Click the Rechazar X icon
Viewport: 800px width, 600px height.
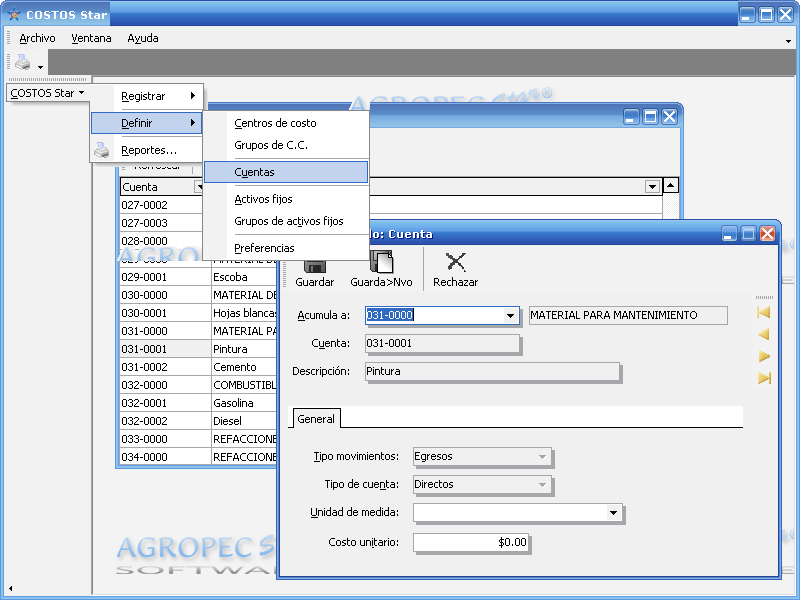point(456,262)
